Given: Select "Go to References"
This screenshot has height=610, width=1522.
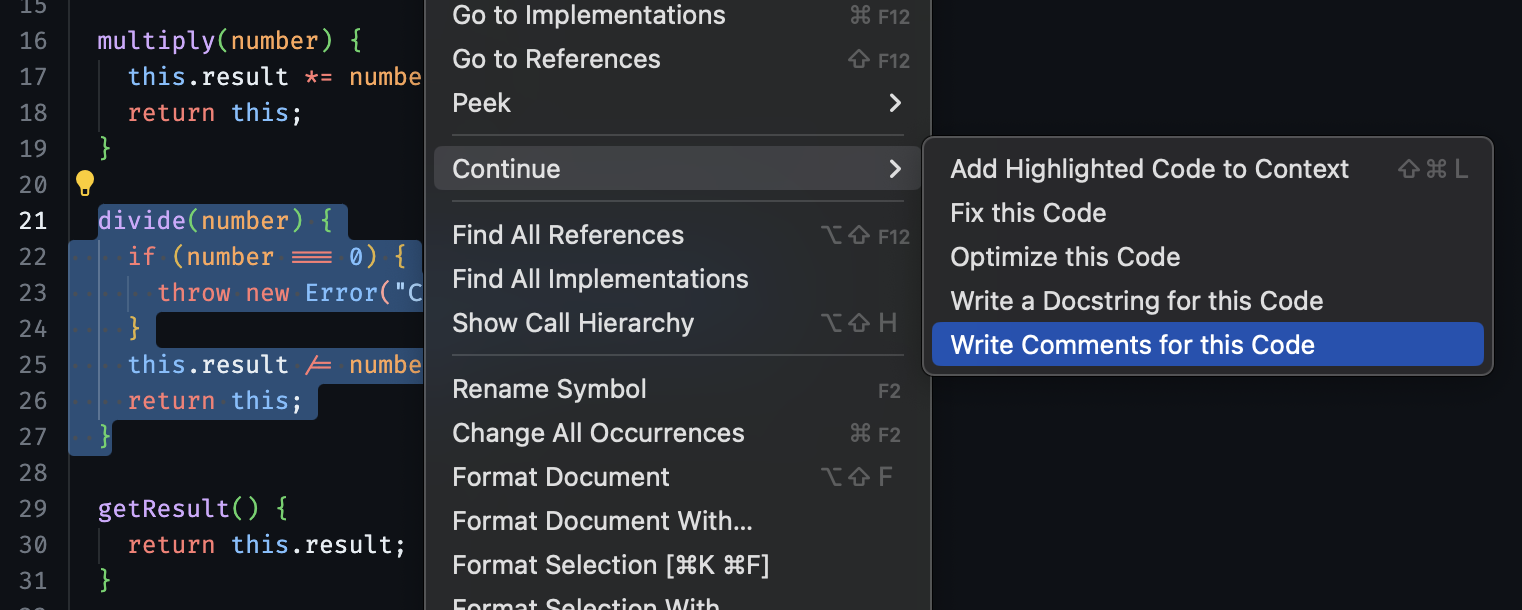Looking at the screenshot, I should click(x=556, y=59).
